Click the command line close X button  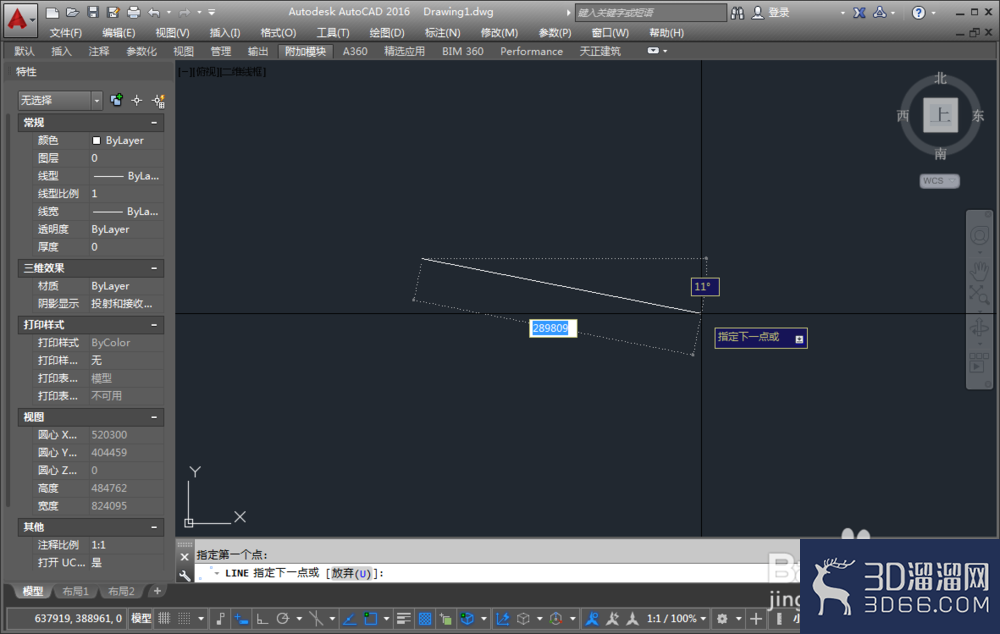184,557
